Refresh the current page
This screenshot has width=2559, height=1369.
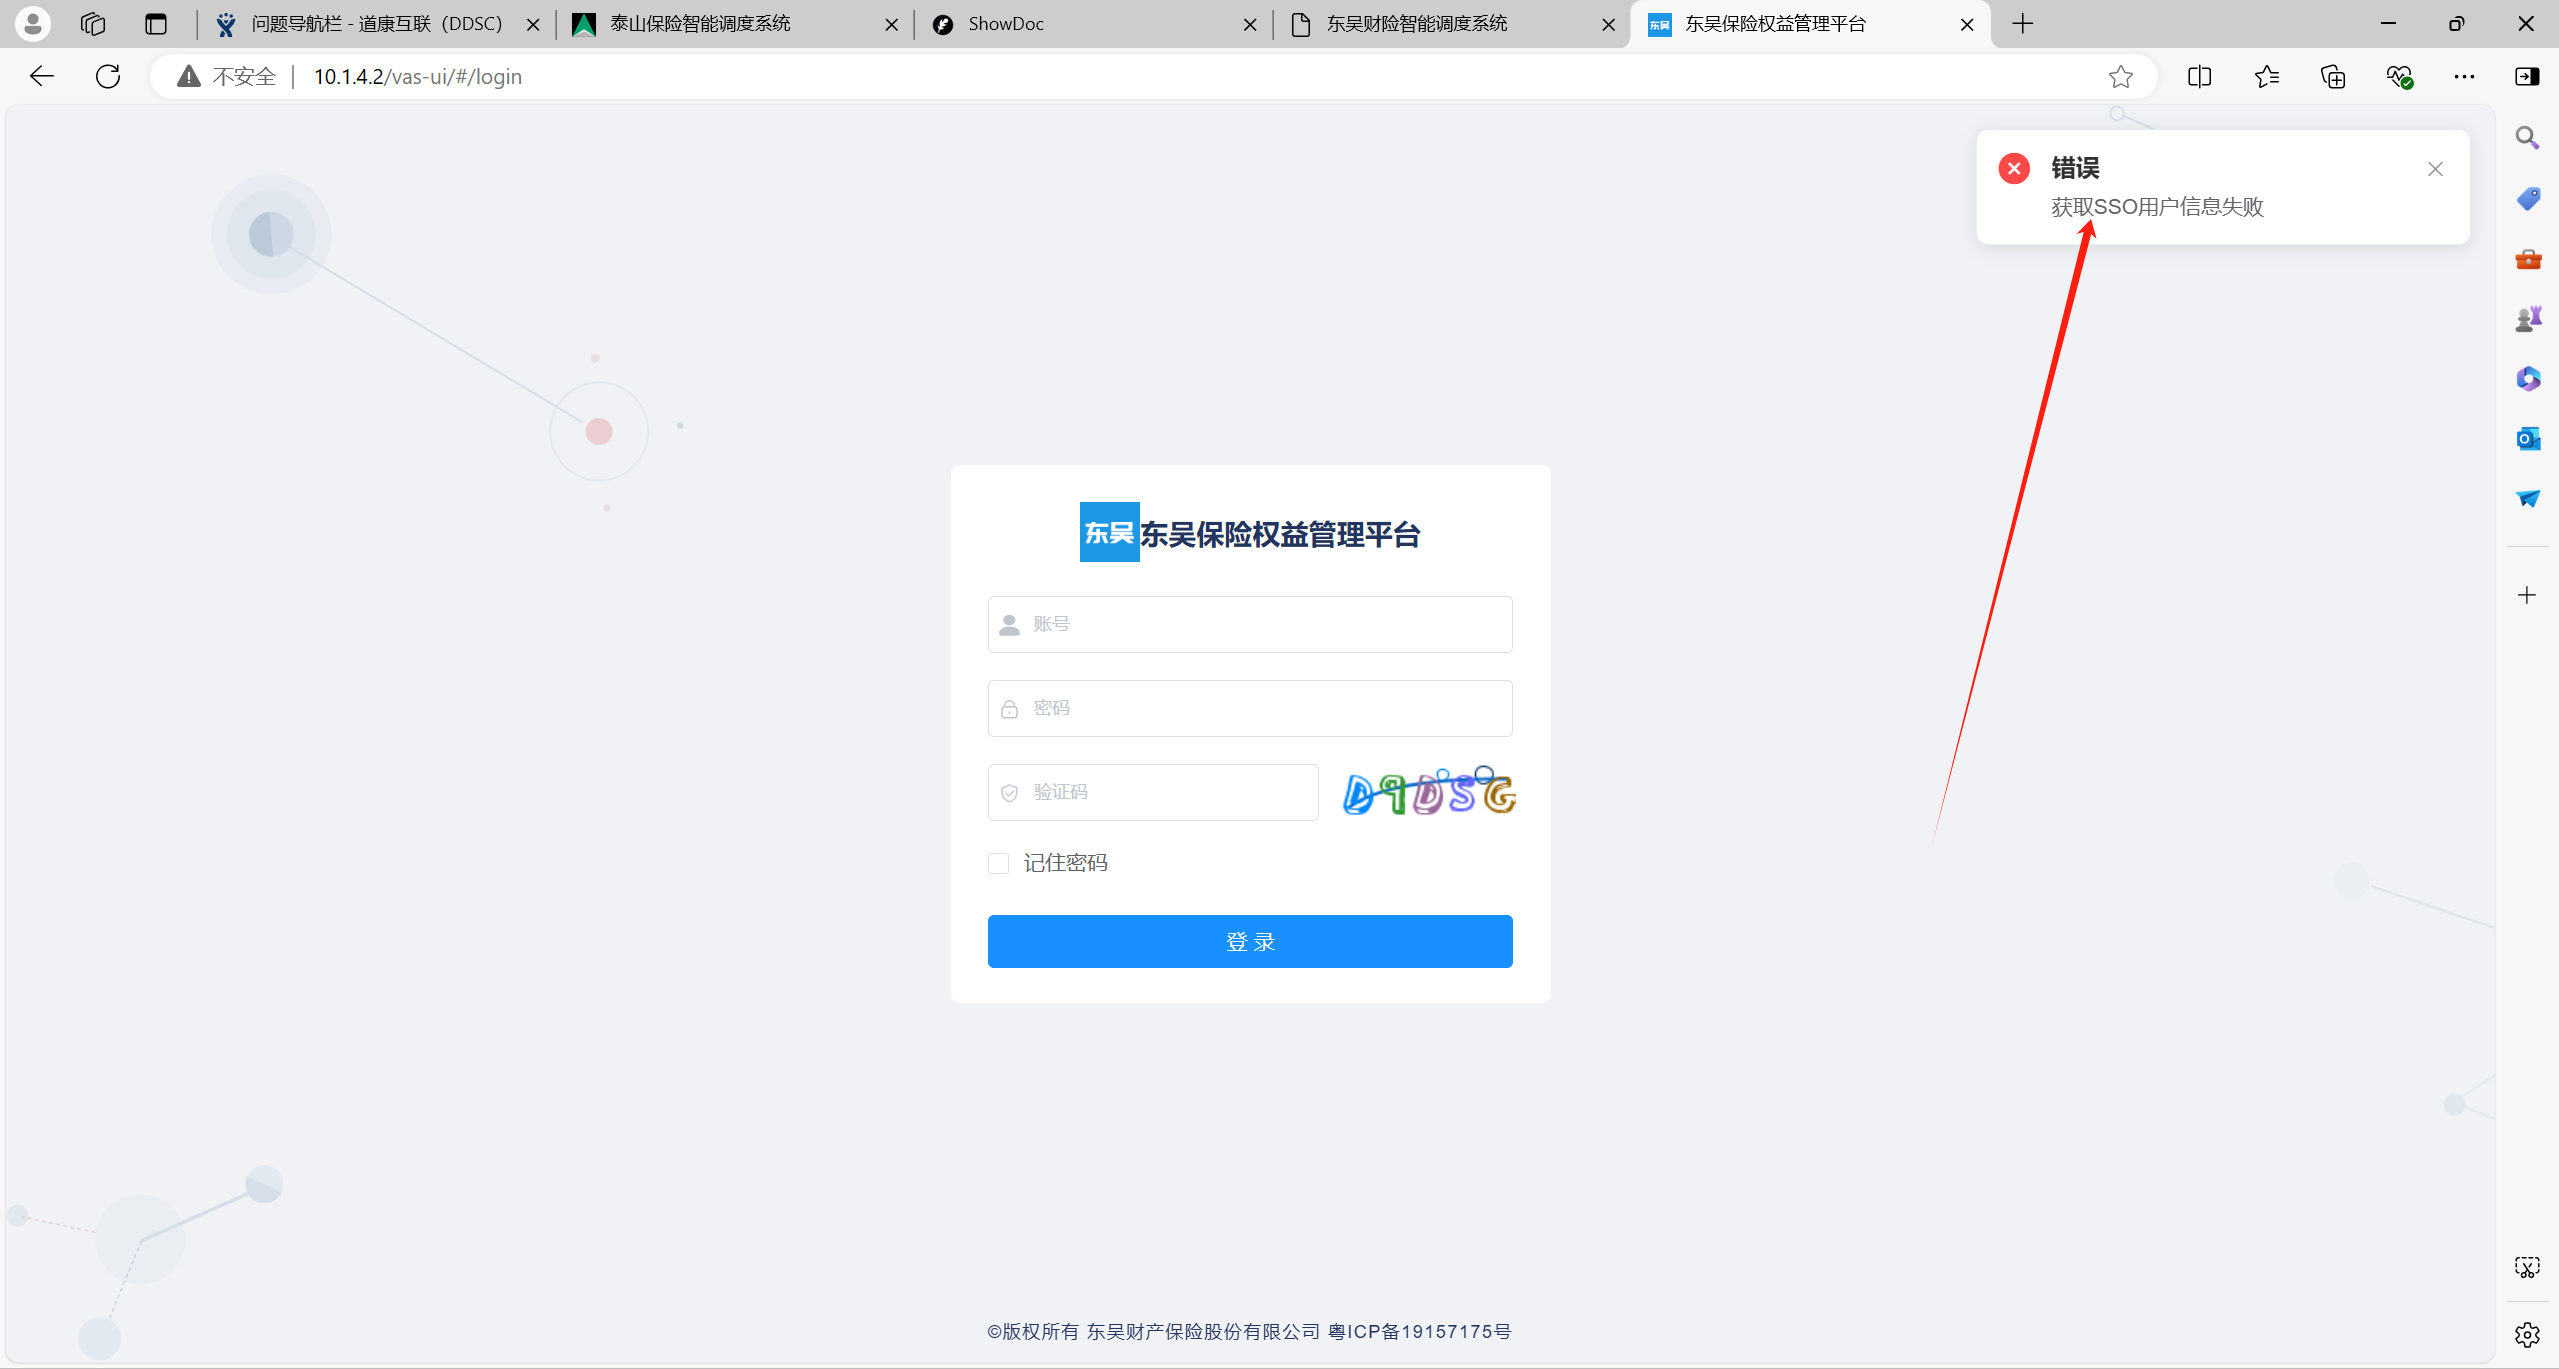[x=108, y=76]
